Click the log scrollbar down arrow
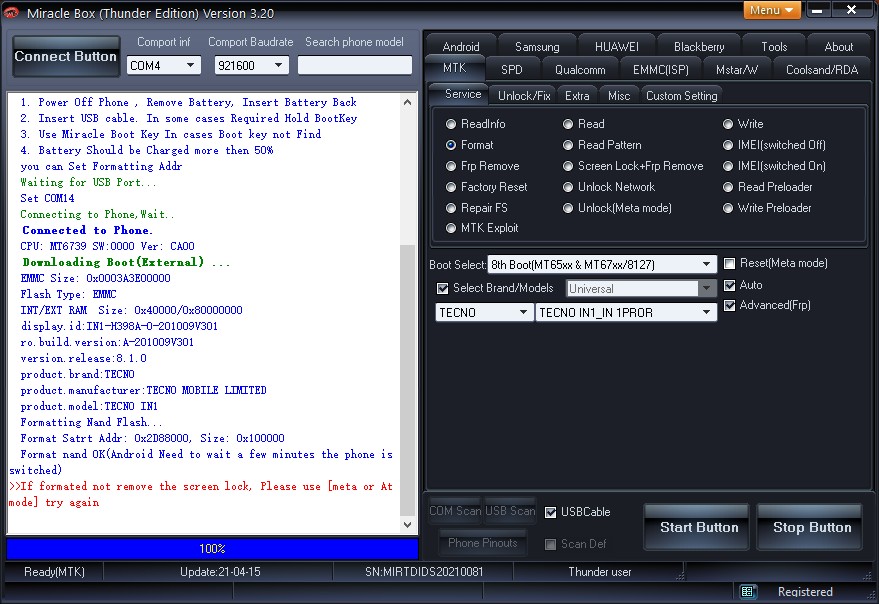Image resolution: width=879 pixels, height=604 pixels. pyautogui.click(x=408, y=524)
